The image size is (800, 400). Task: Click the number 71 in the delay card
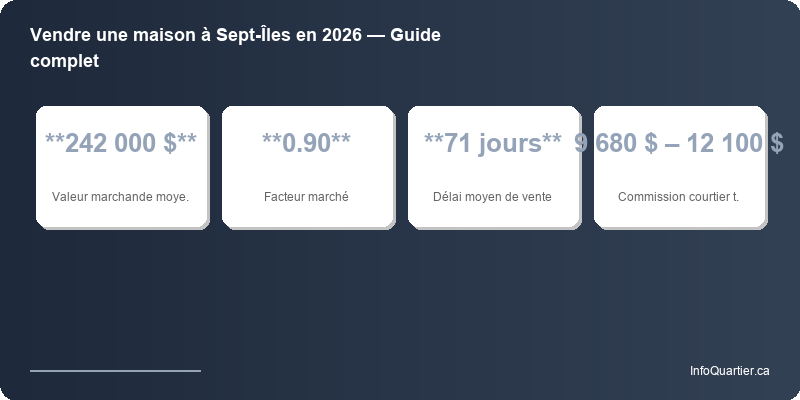coord(458,143)
